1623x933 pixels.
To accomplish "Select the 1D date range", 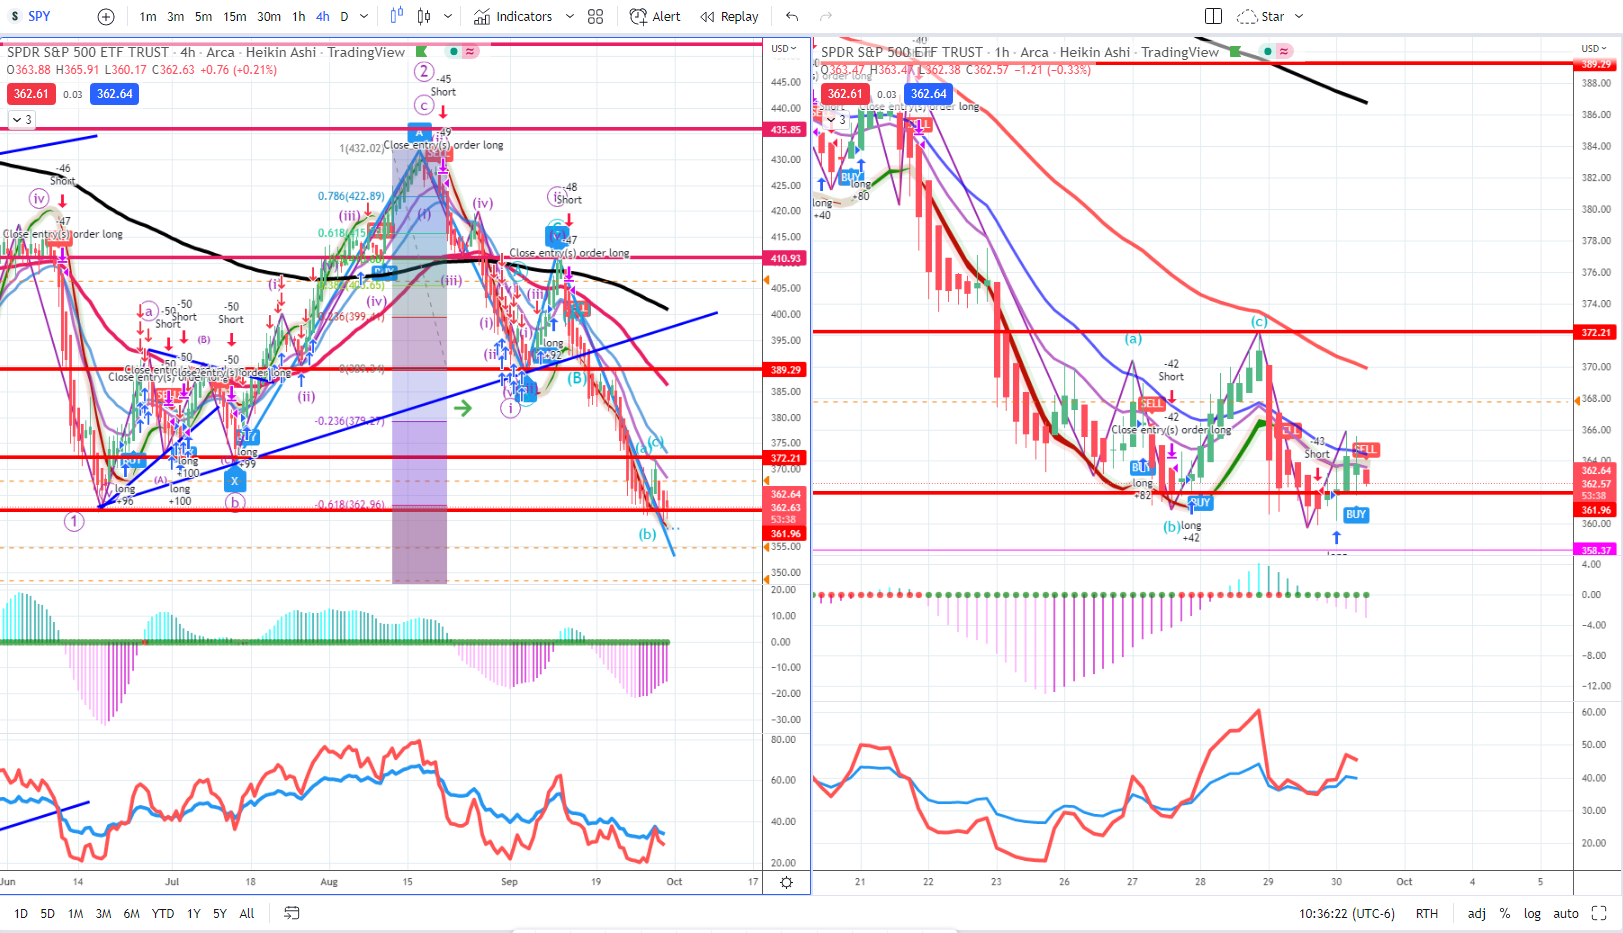I will click(x=21, y=914).
